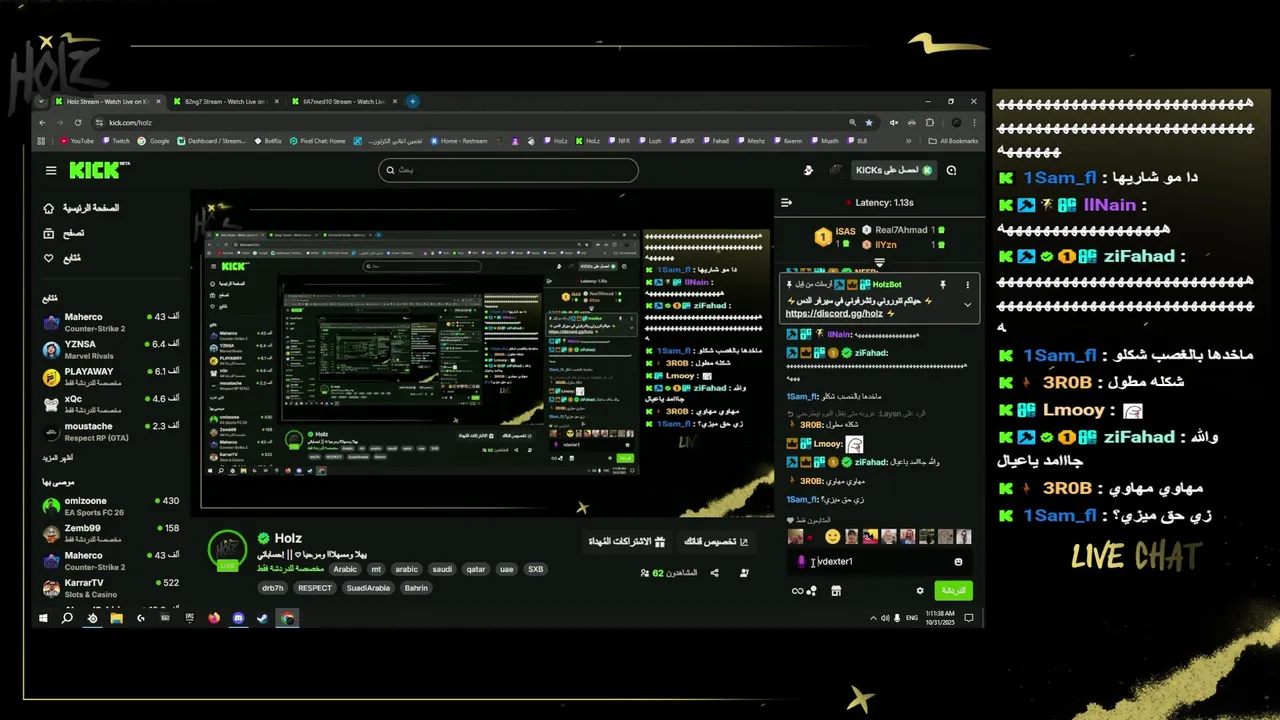
Task: Open the share icon under the stream
Action: pos(714,573)
